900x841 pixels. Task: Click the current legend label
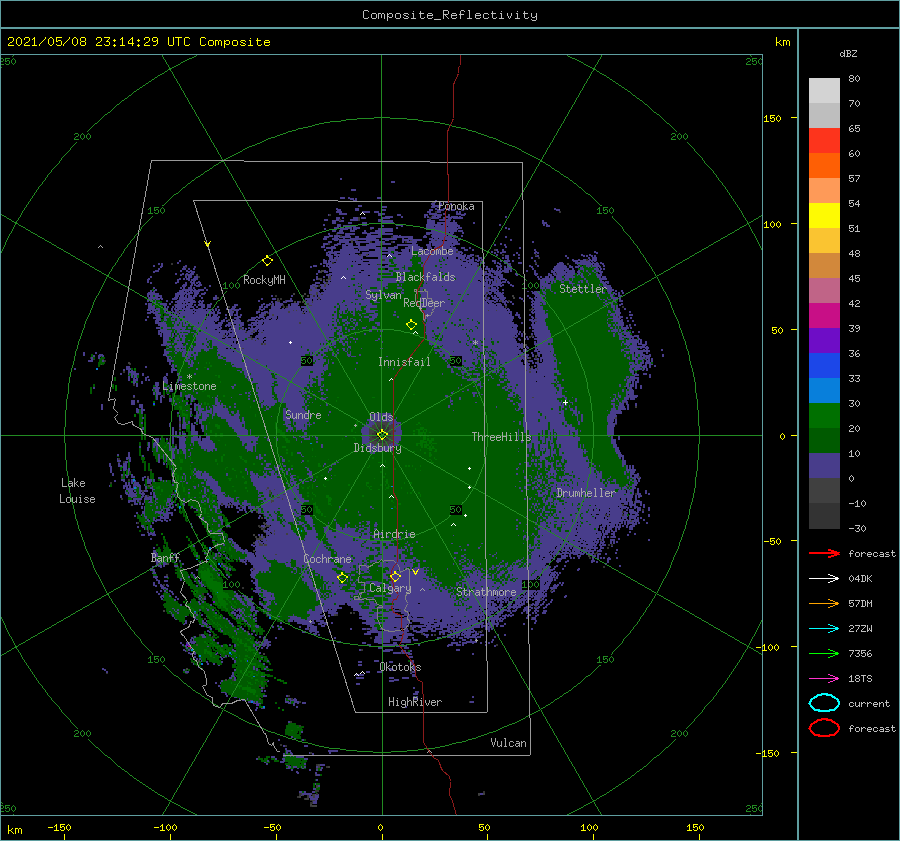869,703
